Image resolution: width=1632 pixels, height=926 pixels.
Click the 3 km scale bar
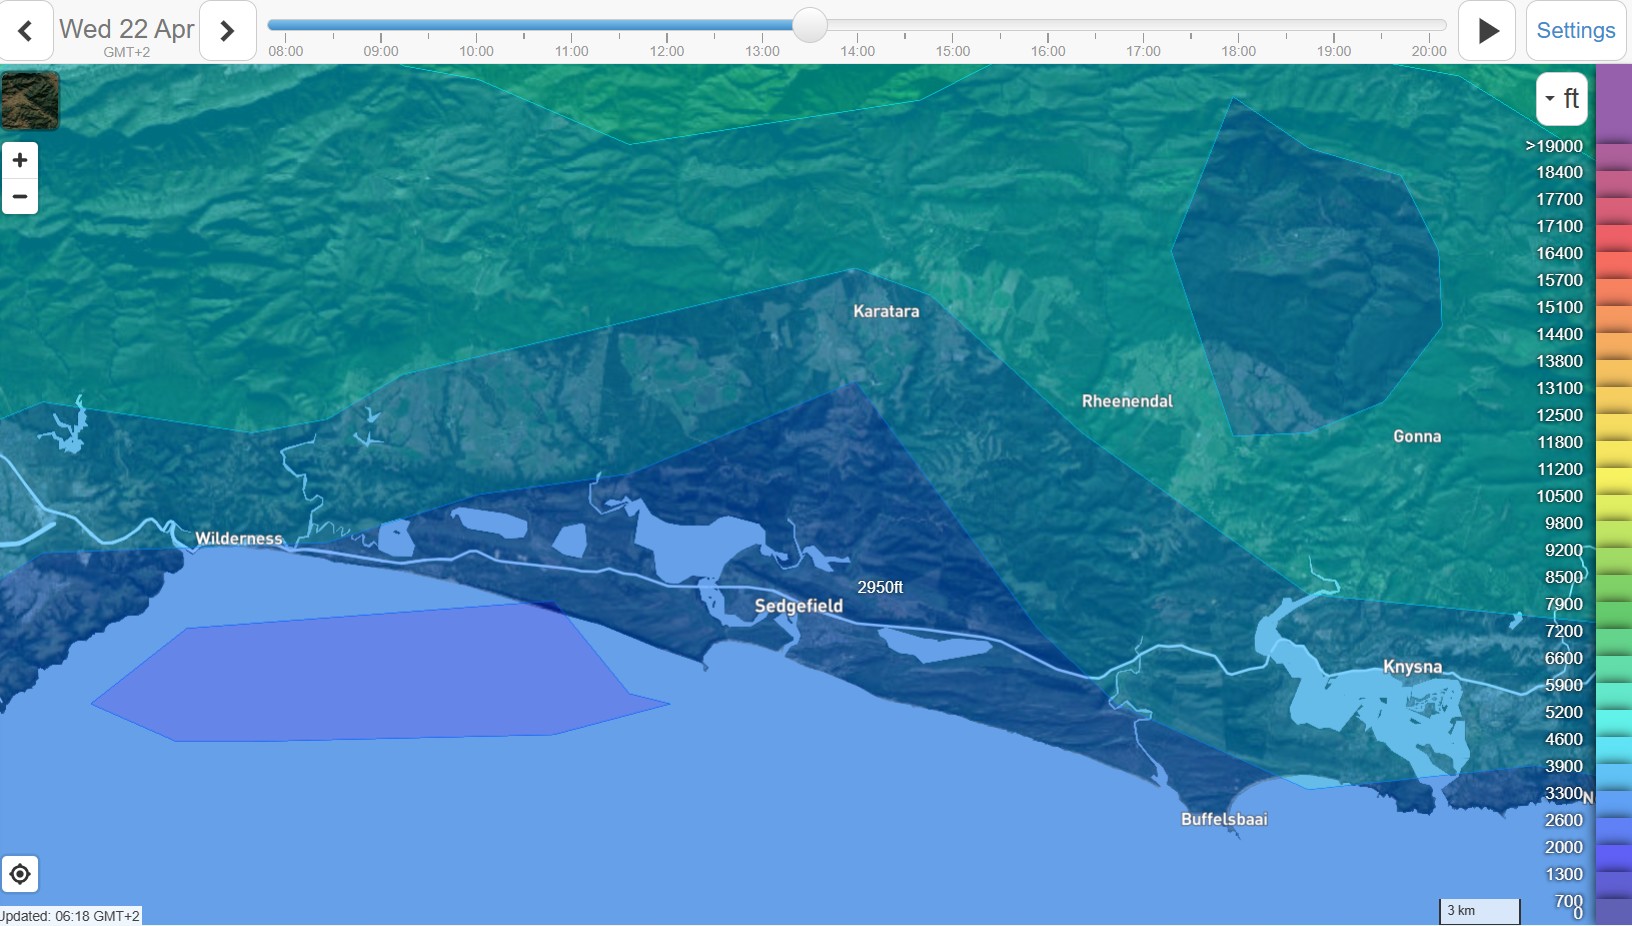click(x=1479, y=910)
